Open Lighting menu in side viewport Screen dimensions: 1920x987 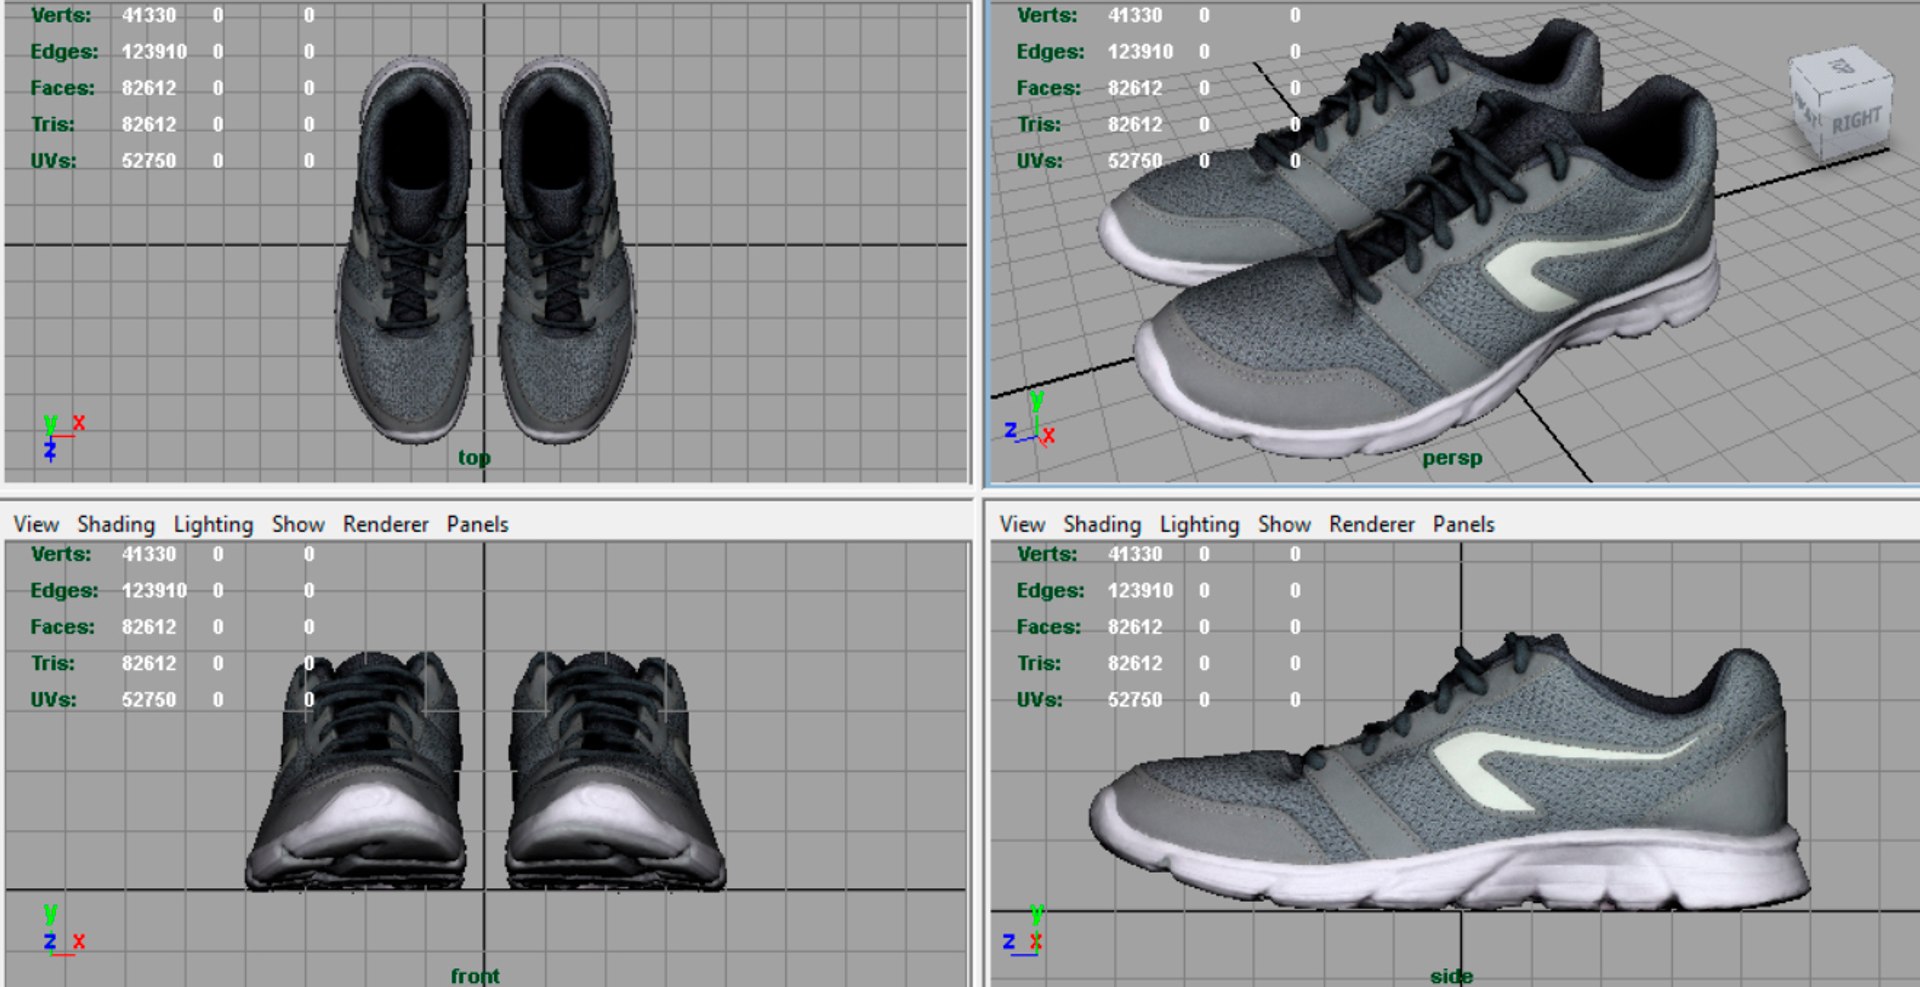click(x=1199, y=524)
